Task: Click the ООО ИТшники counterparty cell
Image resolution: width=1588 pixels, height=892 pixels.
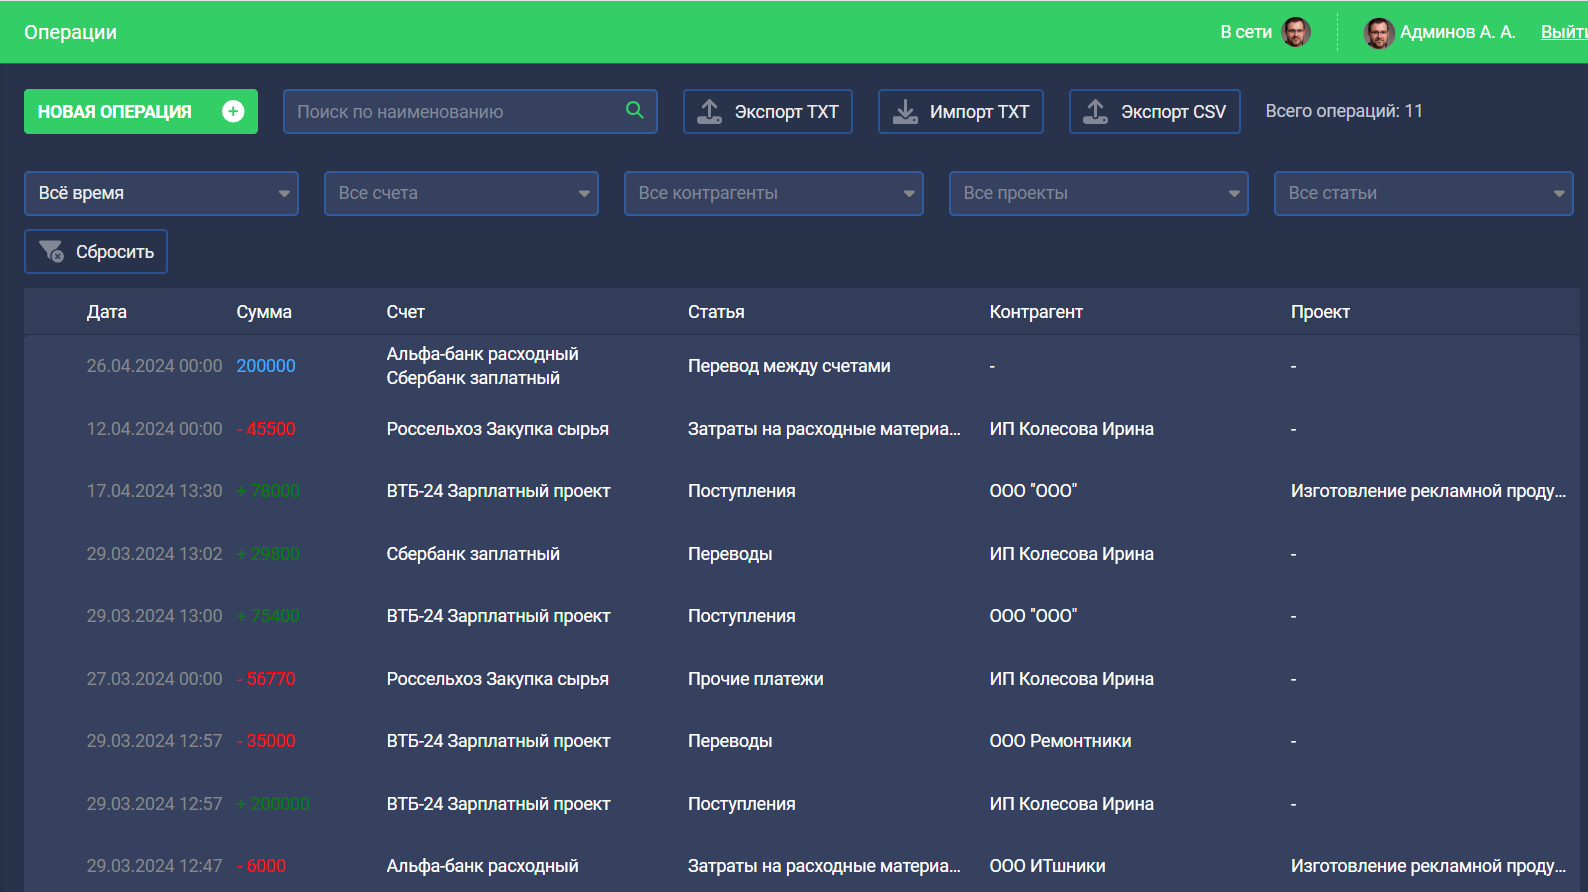Action: (1048, 866)
